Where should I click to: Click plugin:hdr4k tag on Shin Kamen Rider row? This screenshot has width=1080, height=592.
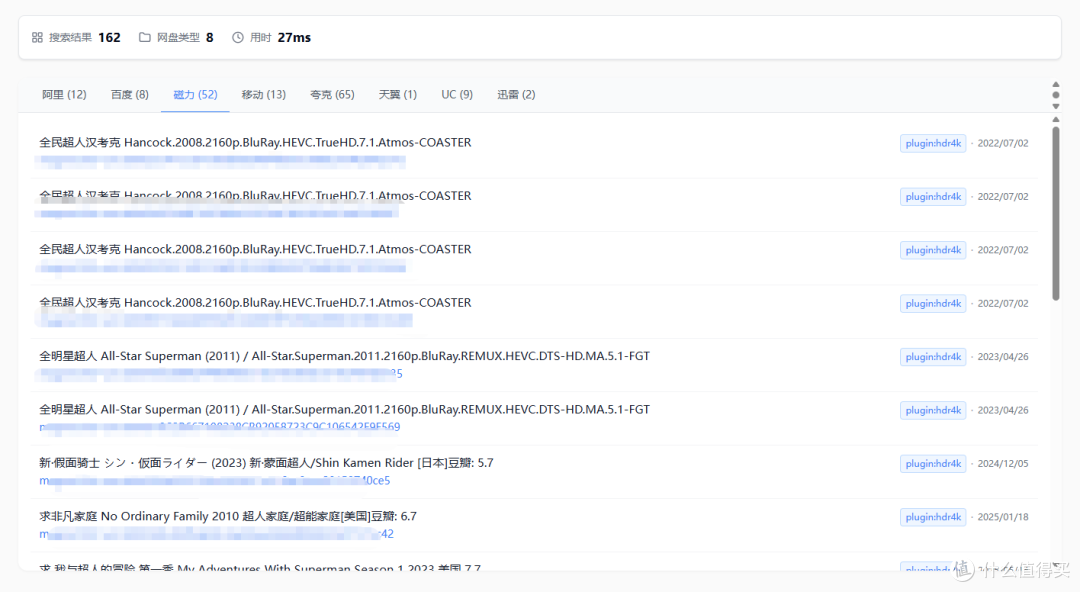(933, 464)
